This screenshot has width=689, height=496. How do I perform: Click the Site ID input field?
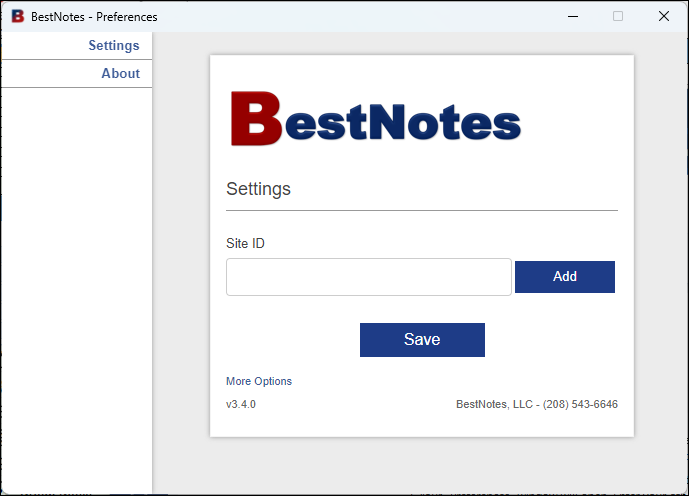pos(369,277)
